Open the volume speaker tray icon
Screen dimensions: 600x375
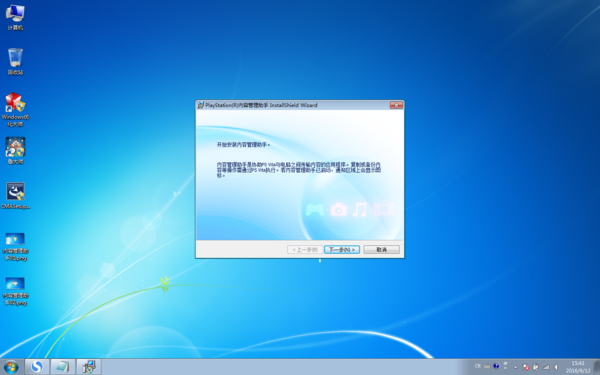pos(556,367)
